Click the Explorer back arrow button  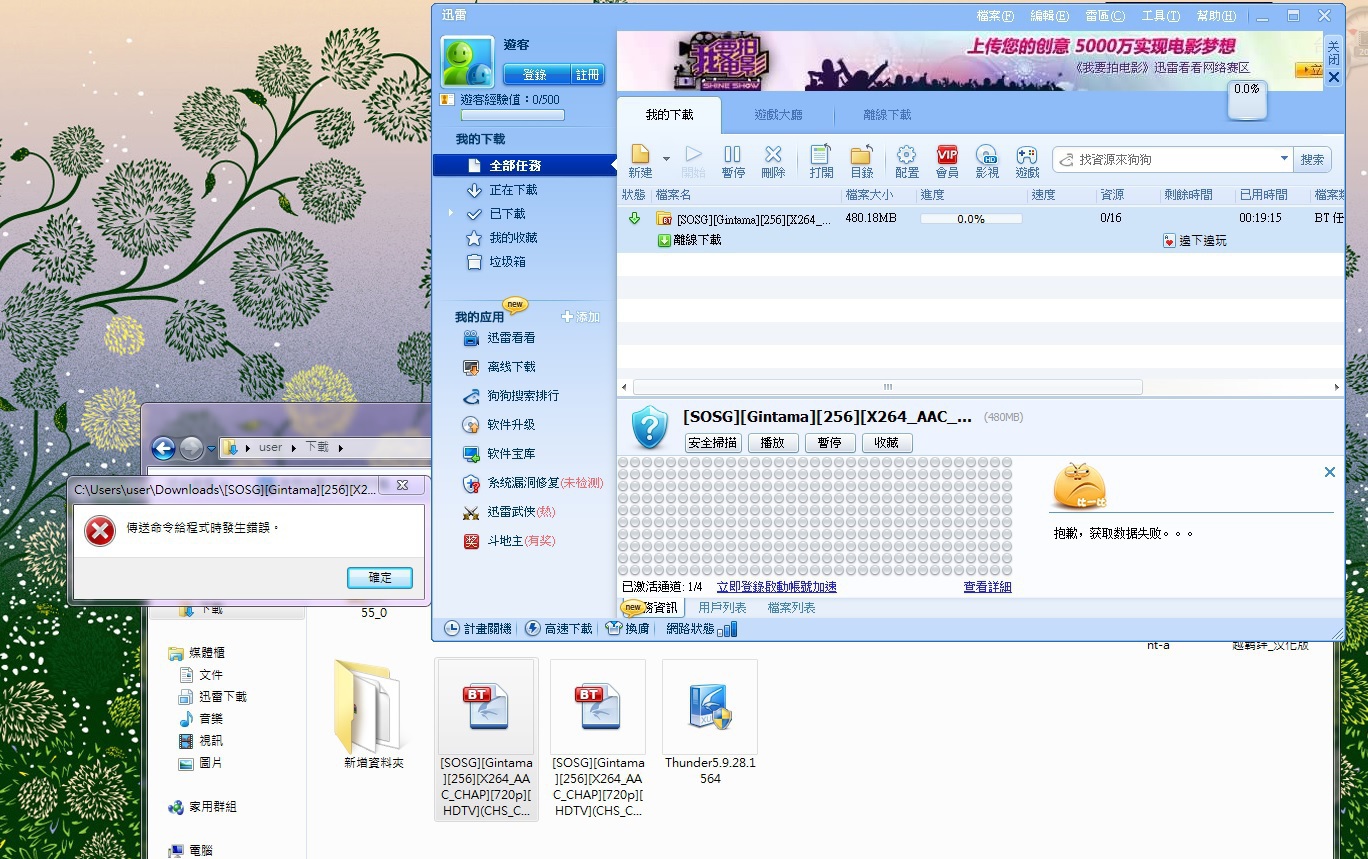pyautogui.click(x=163, y=448)
